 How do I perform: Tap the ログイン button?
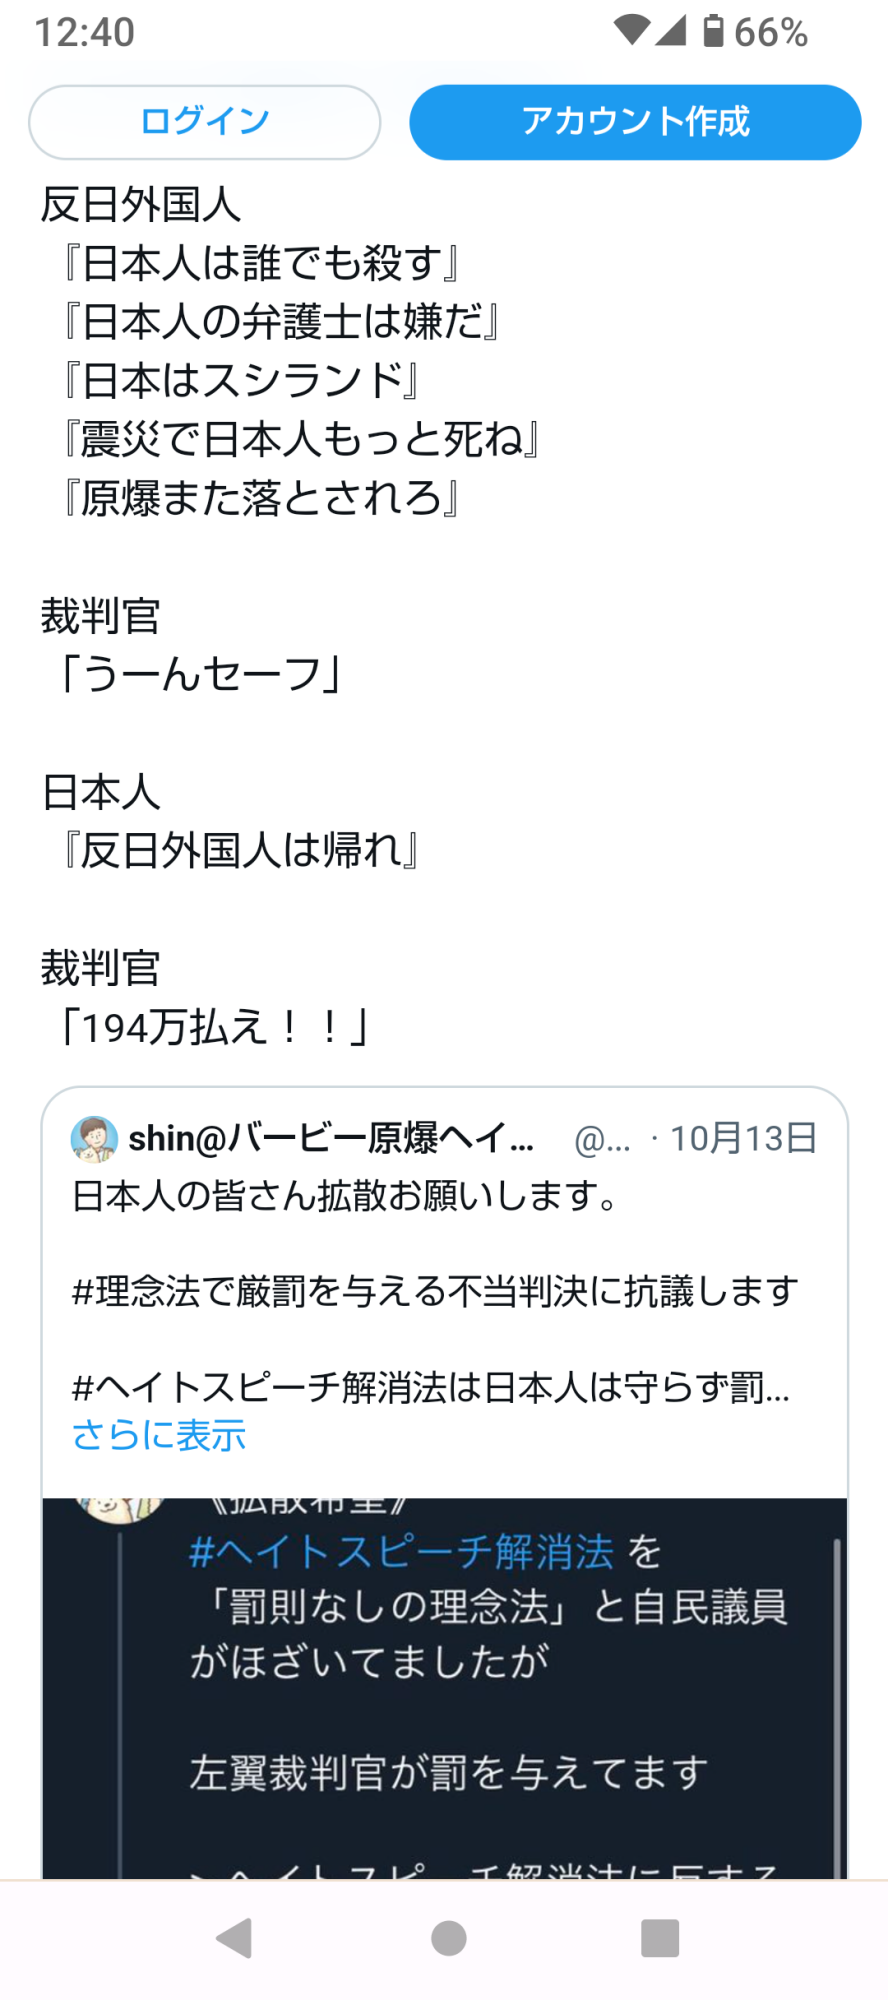[x=205, y=122]
